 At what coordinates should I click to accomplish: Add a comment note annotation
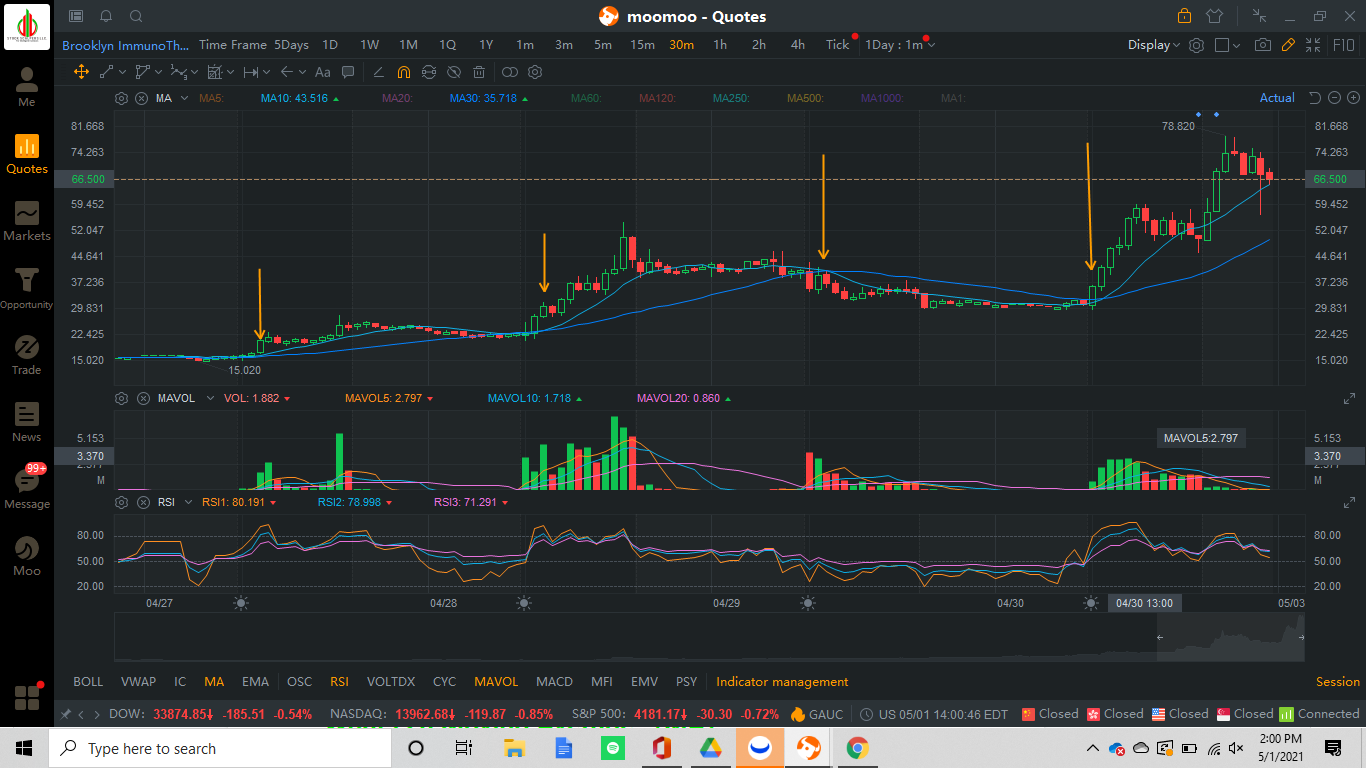(348, 72)
